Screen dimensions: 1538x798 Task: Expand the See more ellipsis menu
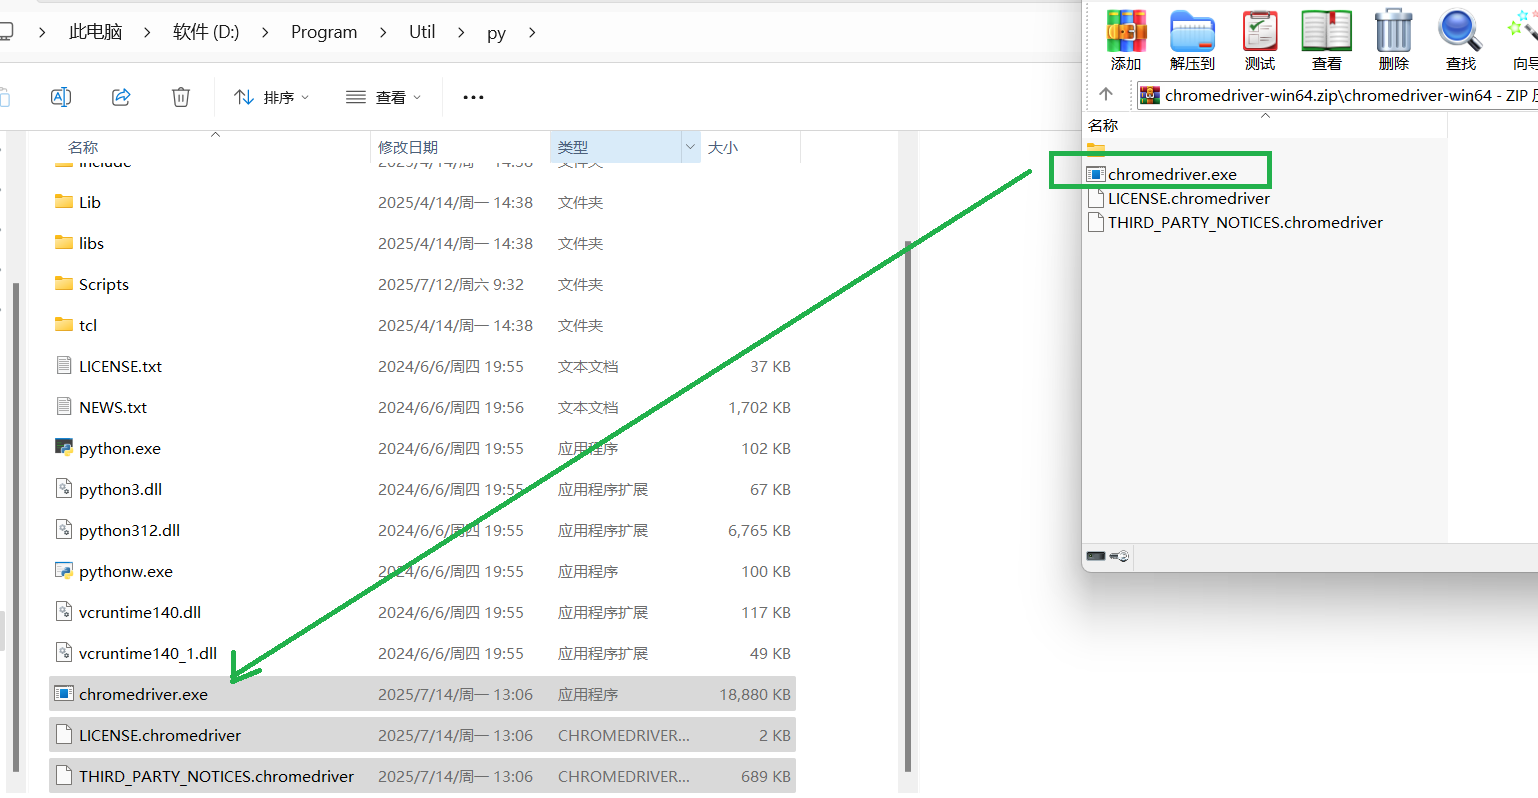point(473,97)
